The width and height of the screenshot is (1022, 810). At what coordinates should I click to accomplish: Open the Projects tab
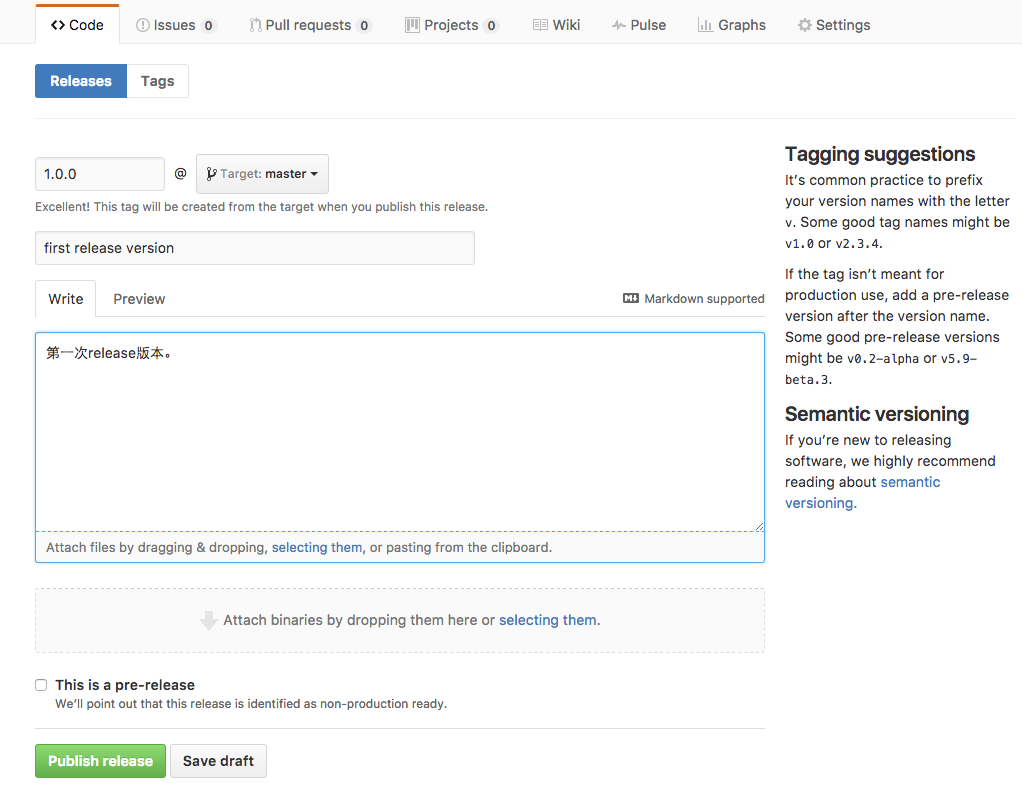pyautogui.click(x=450, y=25)
